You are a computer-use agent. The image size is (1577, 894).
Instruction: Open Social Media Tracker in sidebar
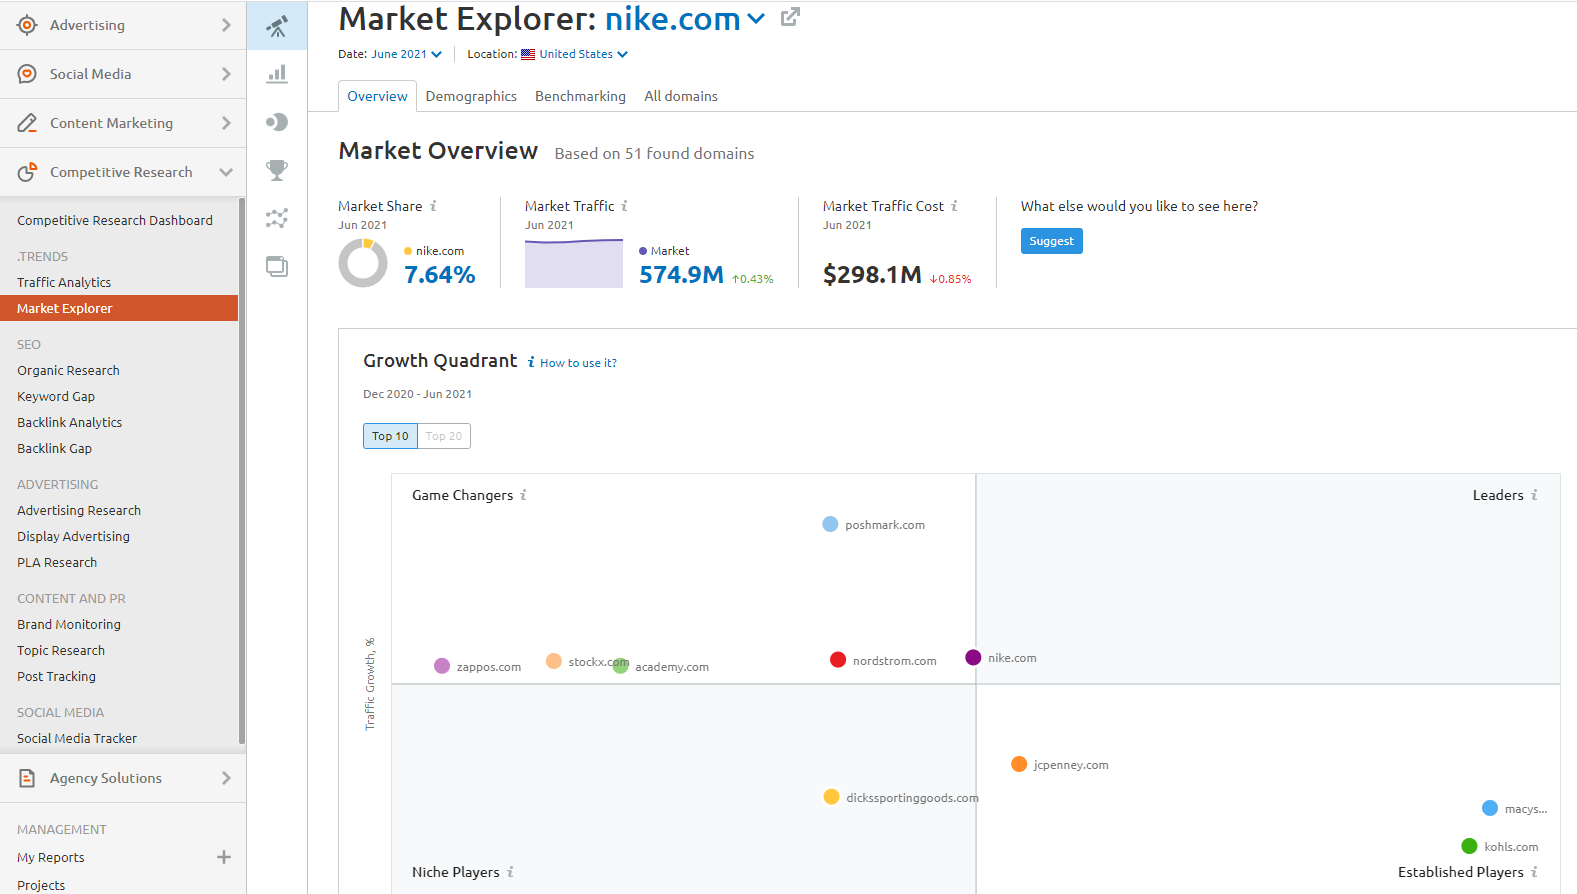pos(77,738)
